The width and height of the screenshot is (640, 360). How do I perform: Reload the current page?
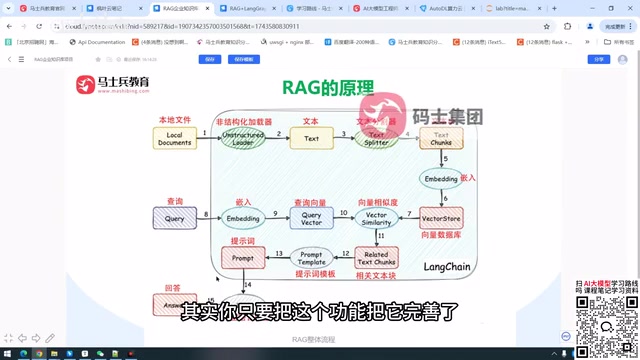[39, 26]
